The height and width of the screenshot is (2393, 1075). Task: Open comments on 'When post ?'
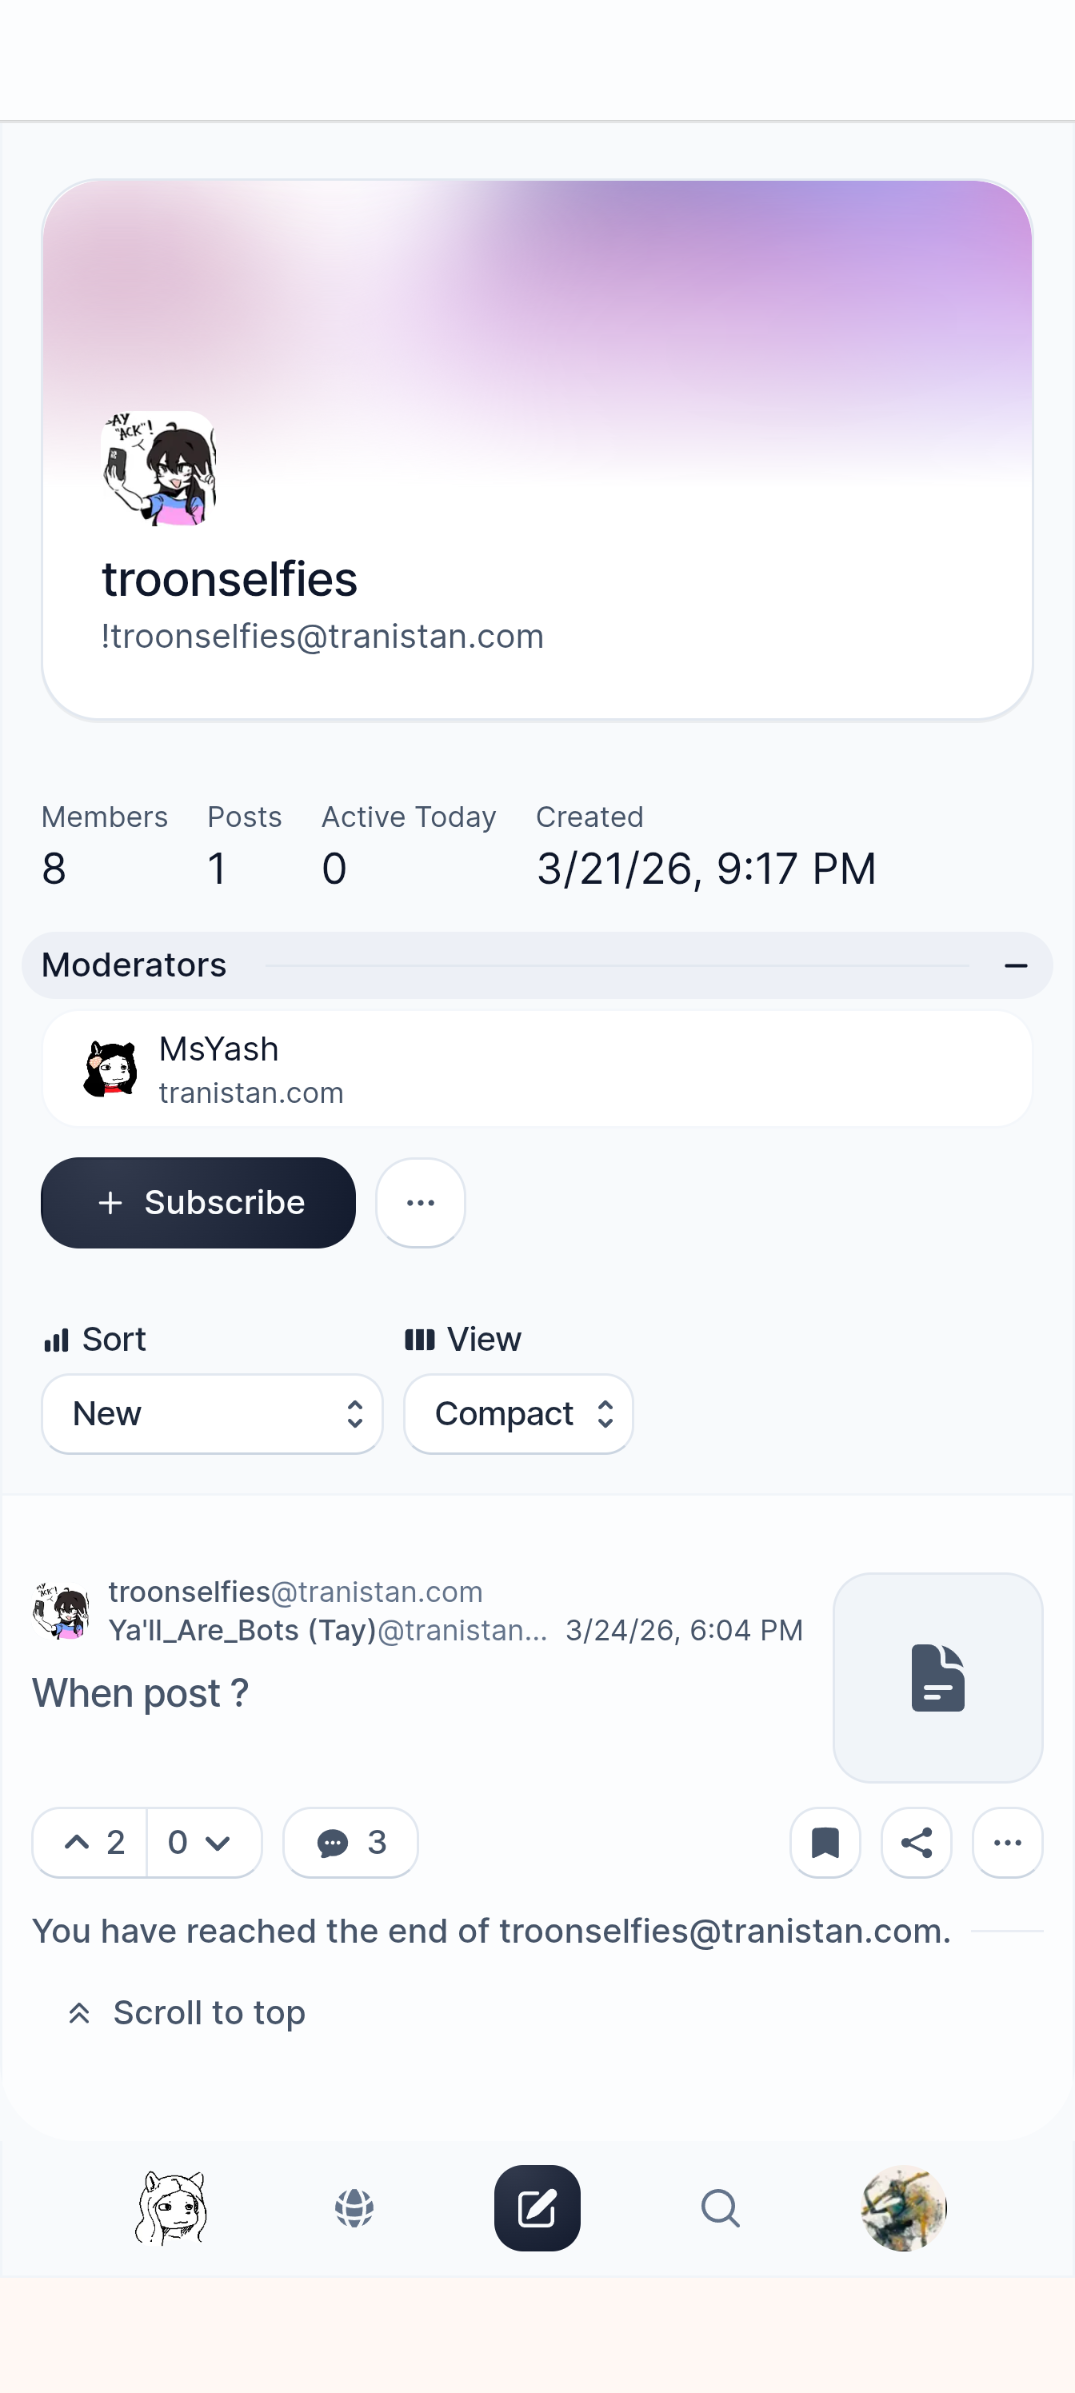[x=350, y=1842]
